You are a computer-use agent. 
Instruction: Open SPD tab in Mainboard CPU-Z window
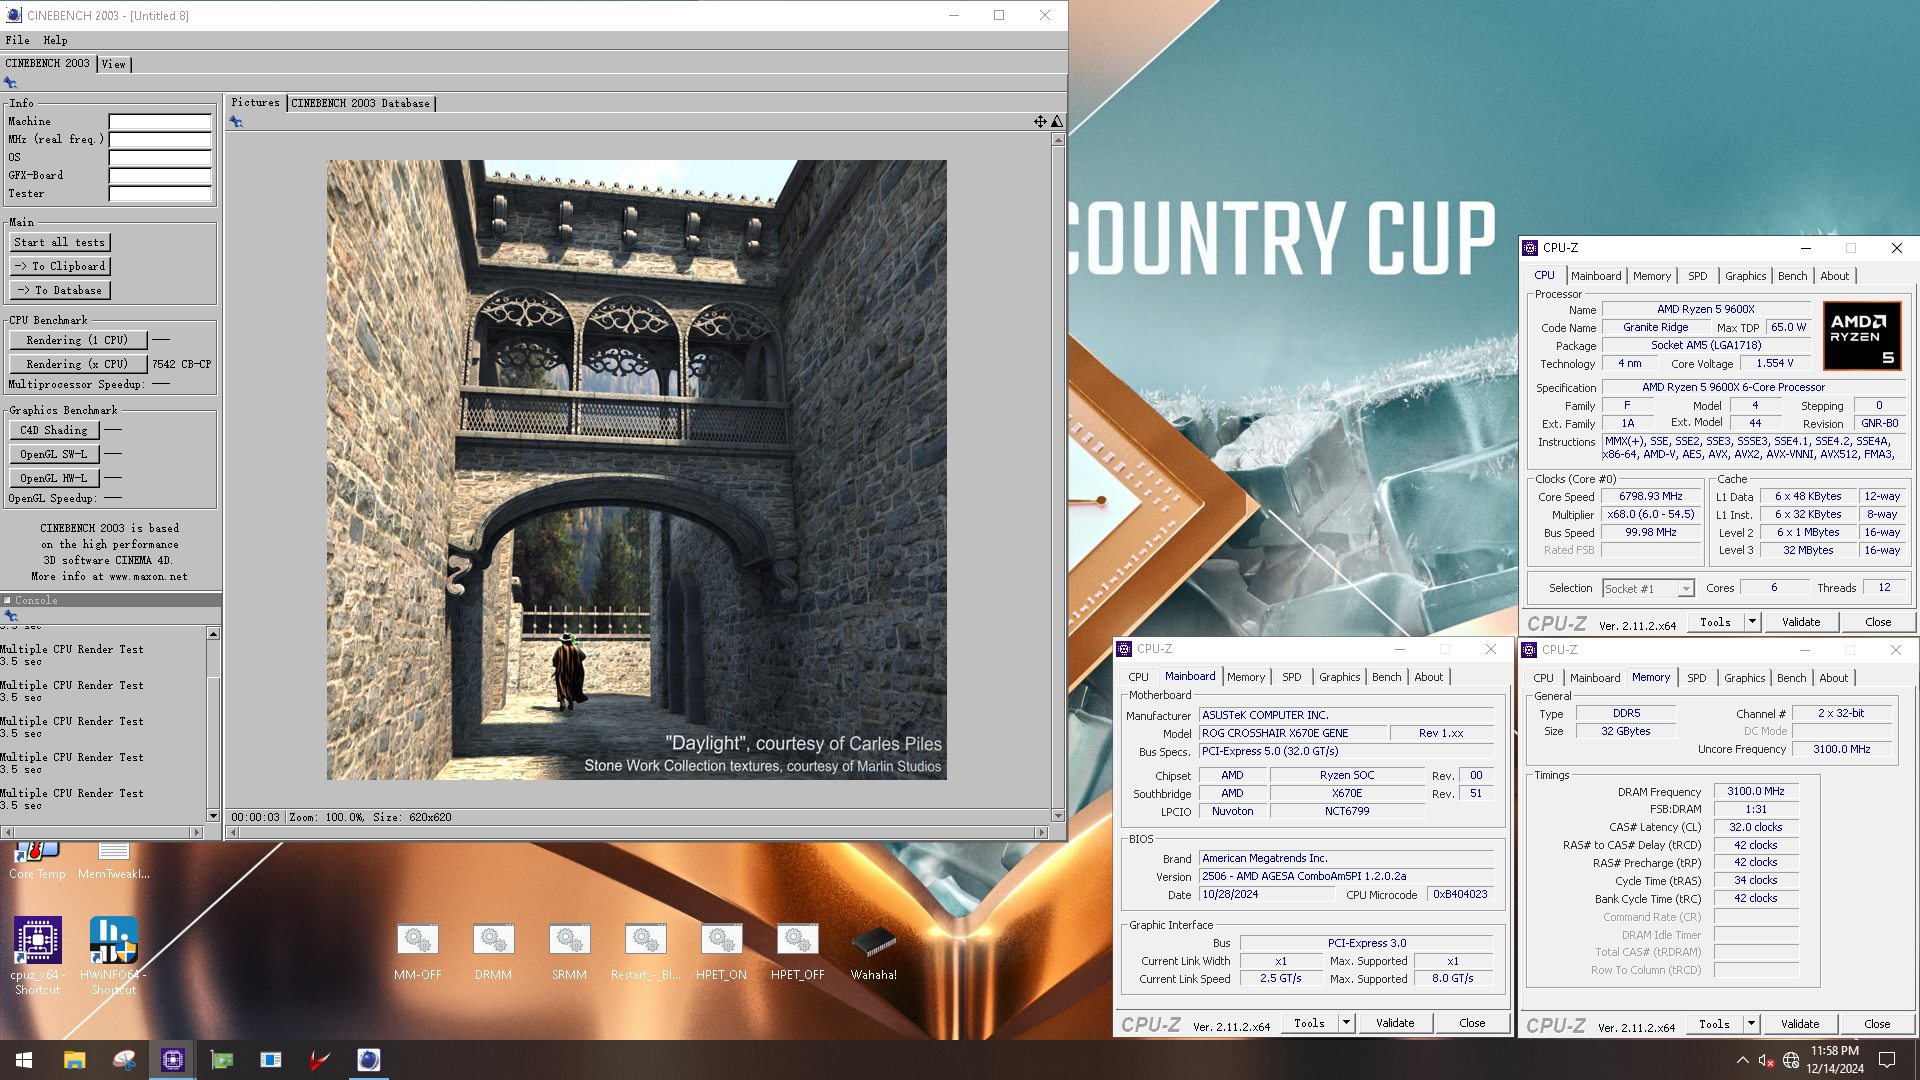pos(1292,677)
